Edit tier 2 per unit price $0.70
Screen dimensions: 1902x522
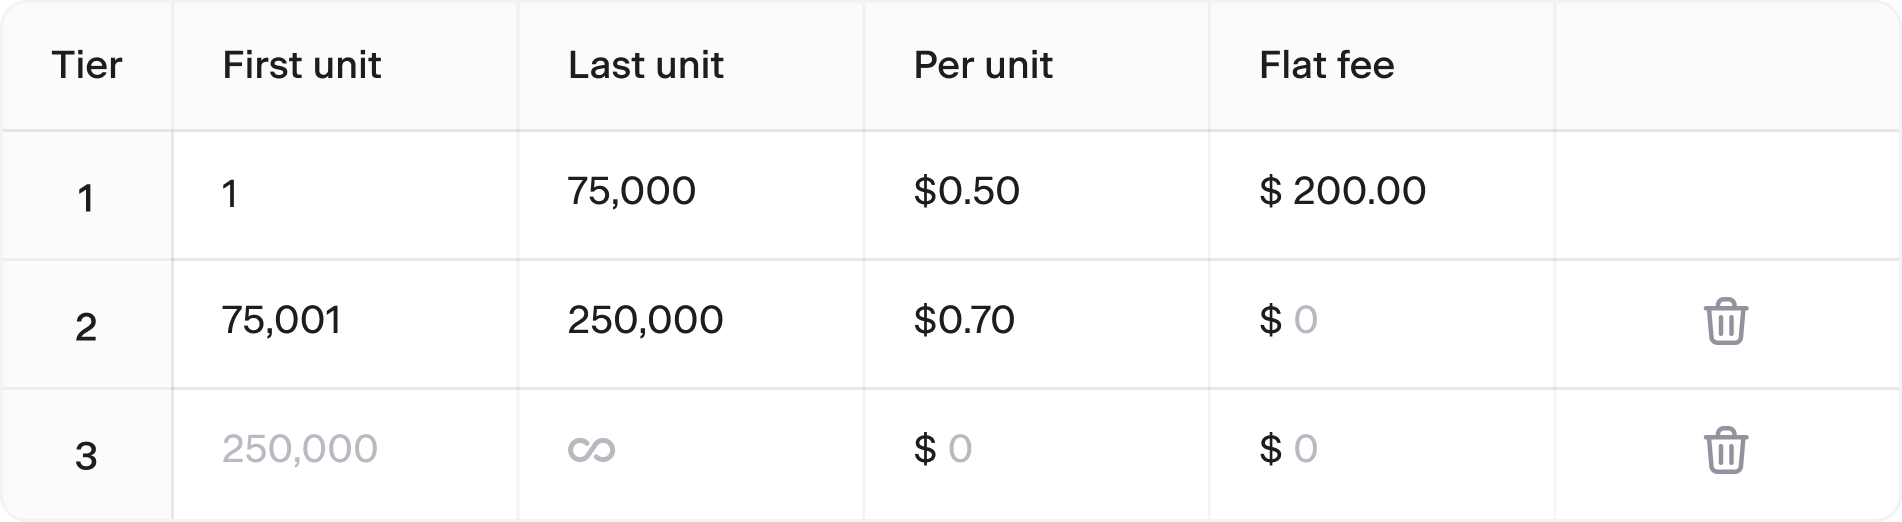coord(964,320)
